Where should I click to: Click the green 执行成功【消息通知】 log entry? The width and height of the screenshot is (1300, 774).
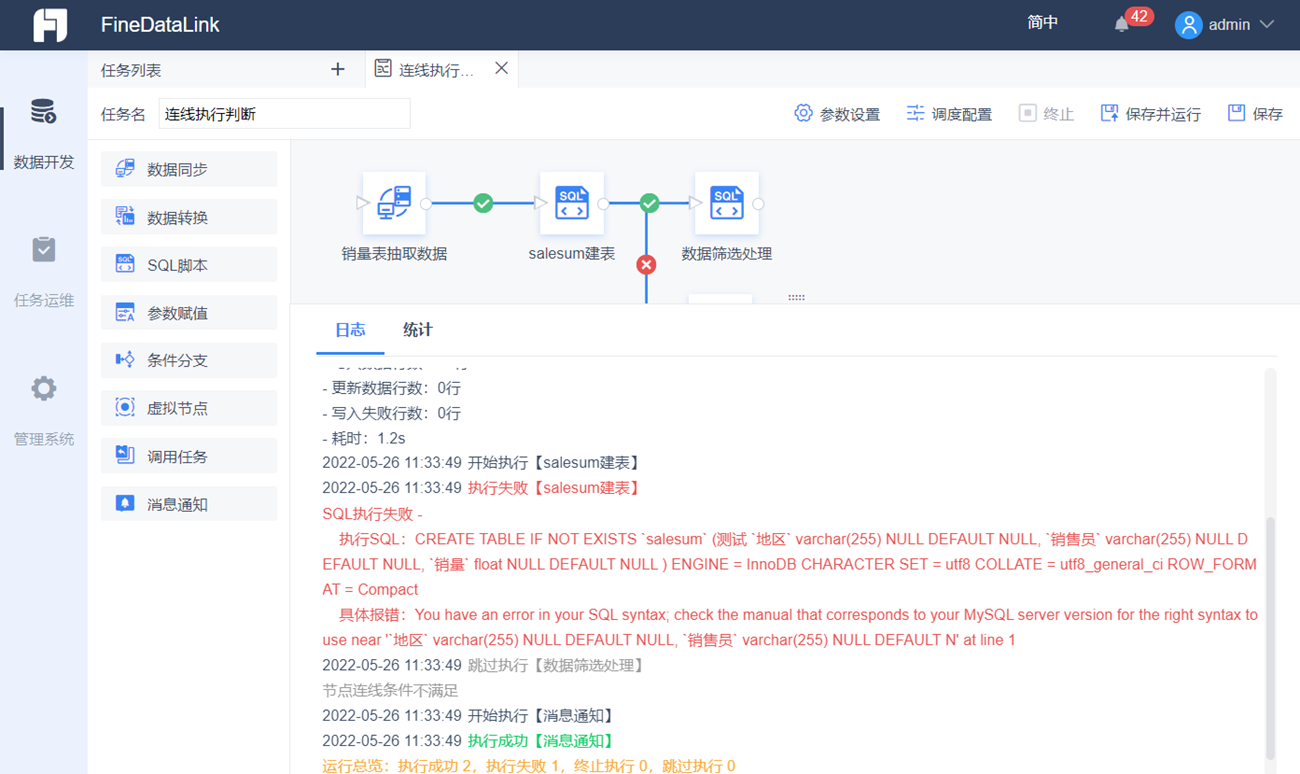[541, 741]
